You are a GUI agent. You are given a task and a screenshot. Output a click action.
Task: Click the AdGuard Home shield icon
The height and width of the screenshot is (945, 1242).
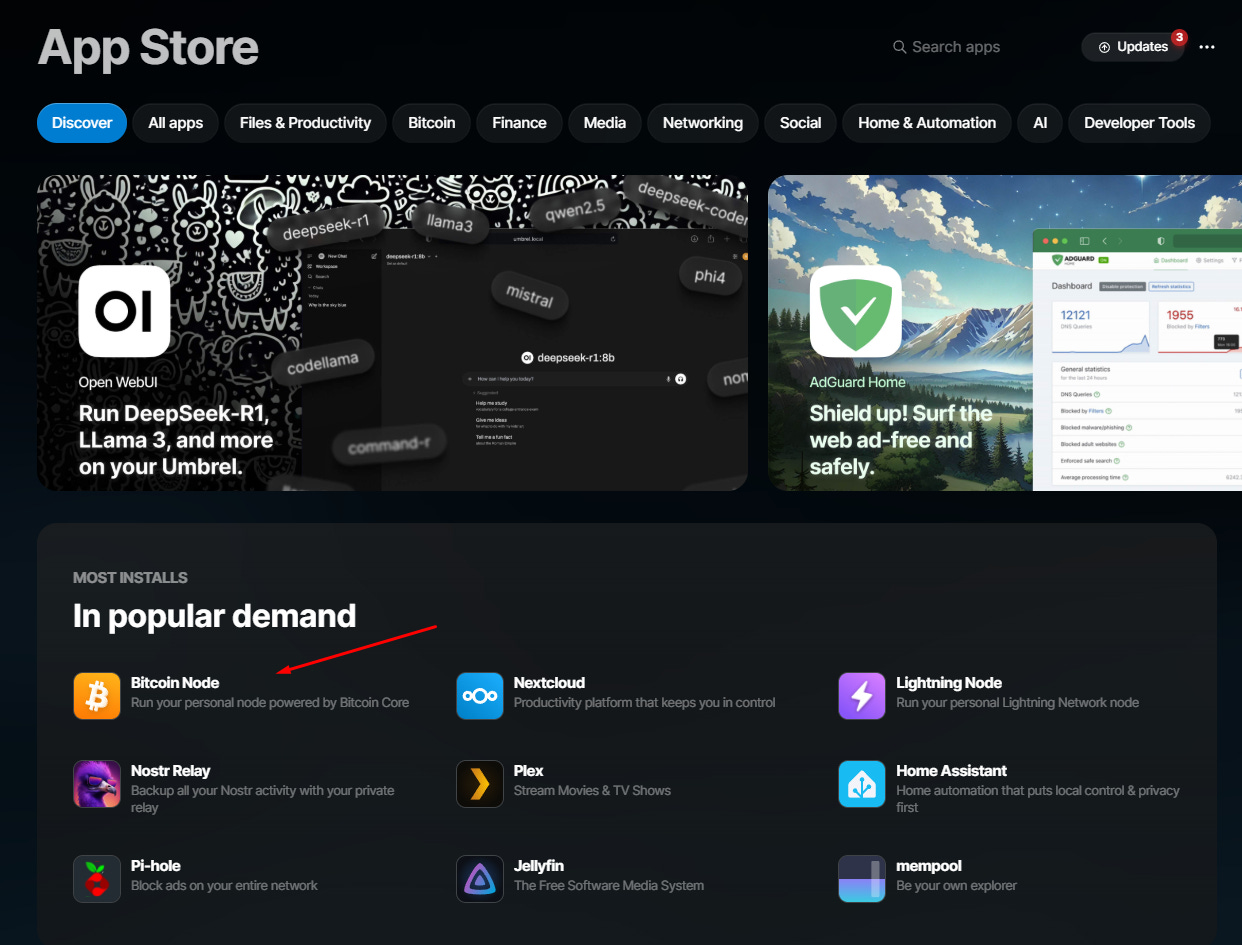pyautogui.click(x=855, y=311)
